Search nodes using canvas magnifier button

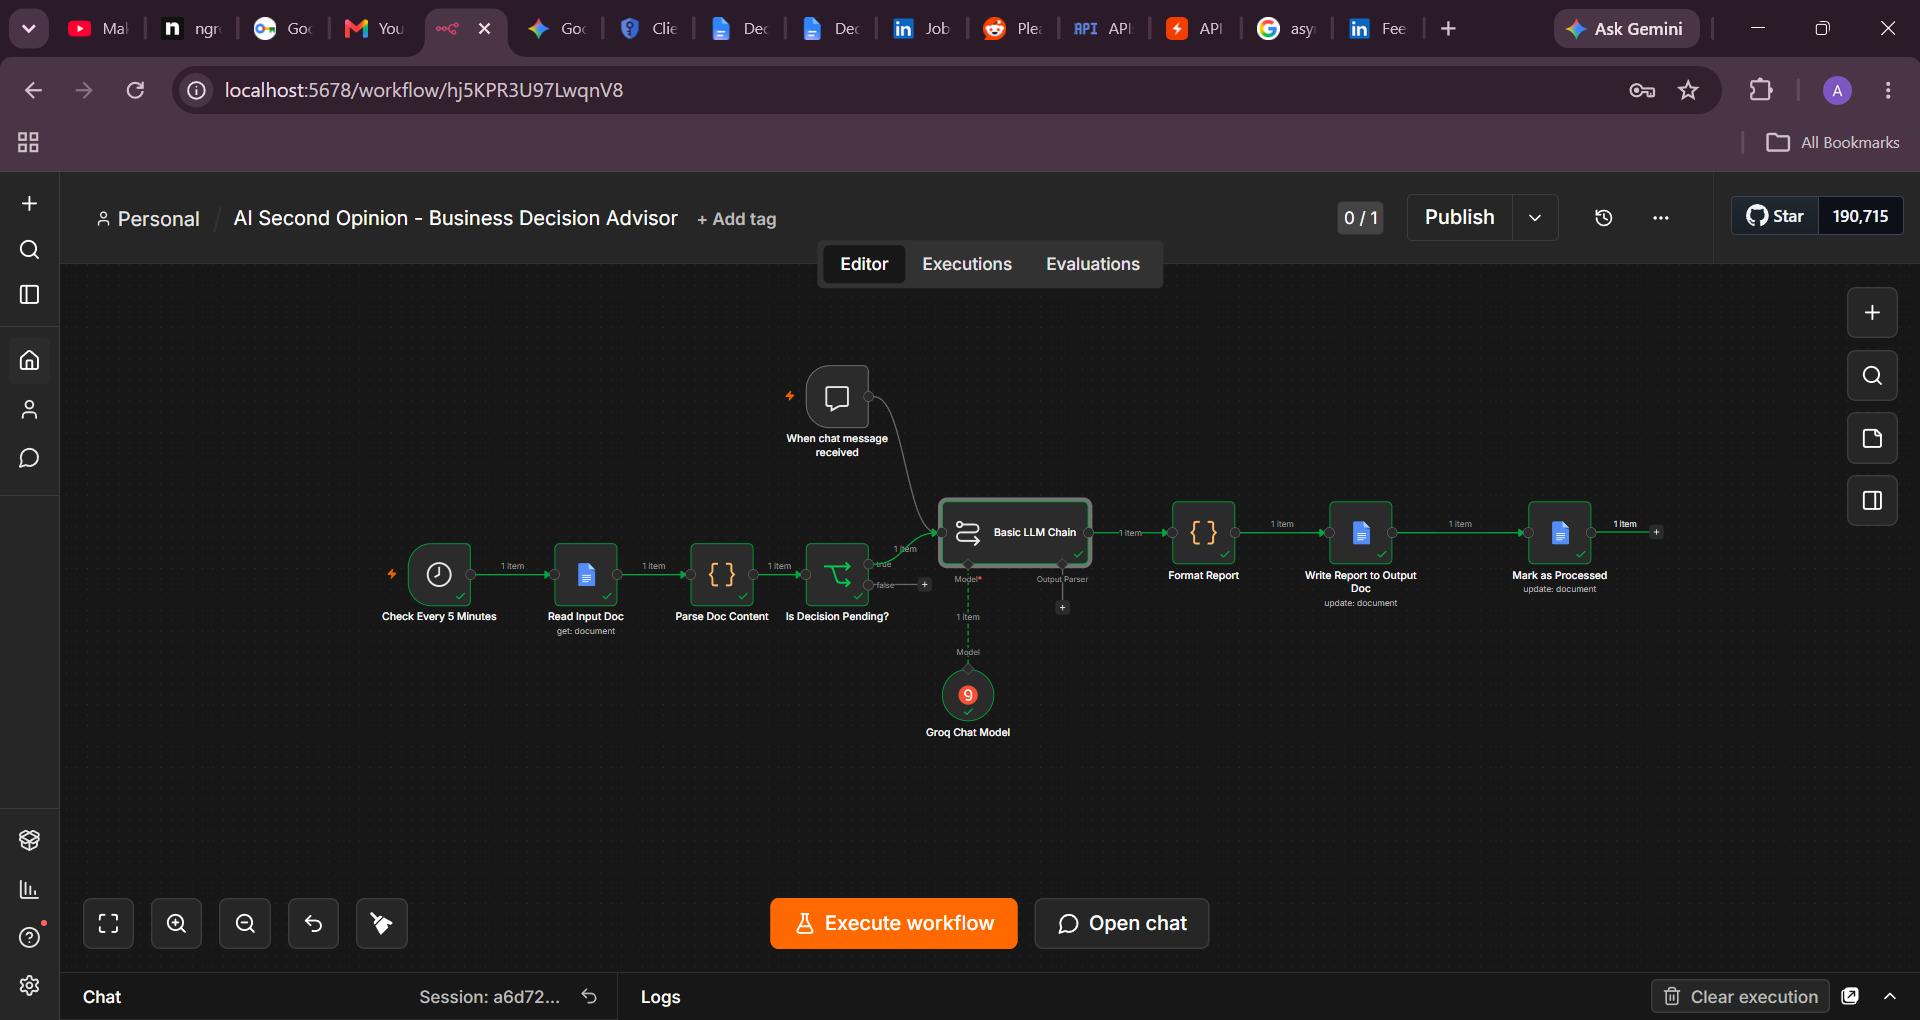(1872, 376)
